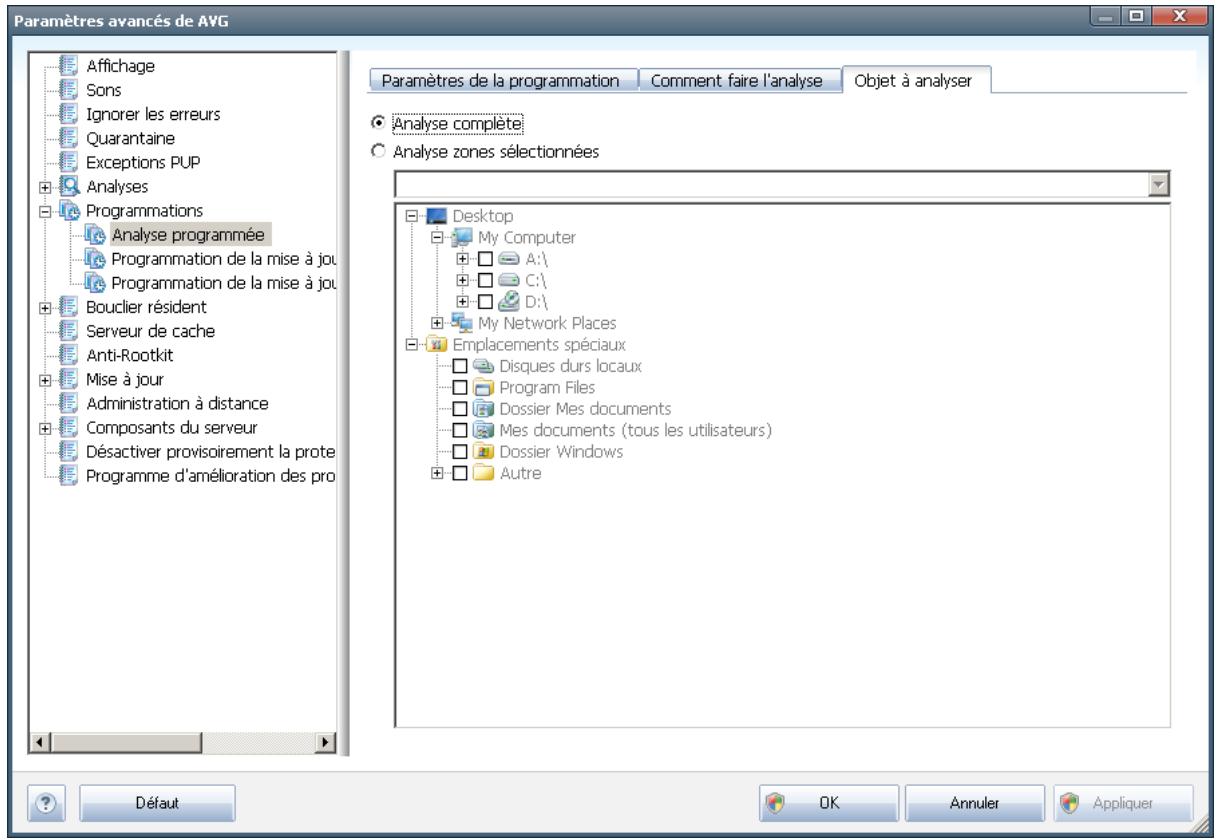Check the A:\ drive checkbox
The height and width of the screenshot is (840, 1220).
point(486,259)
